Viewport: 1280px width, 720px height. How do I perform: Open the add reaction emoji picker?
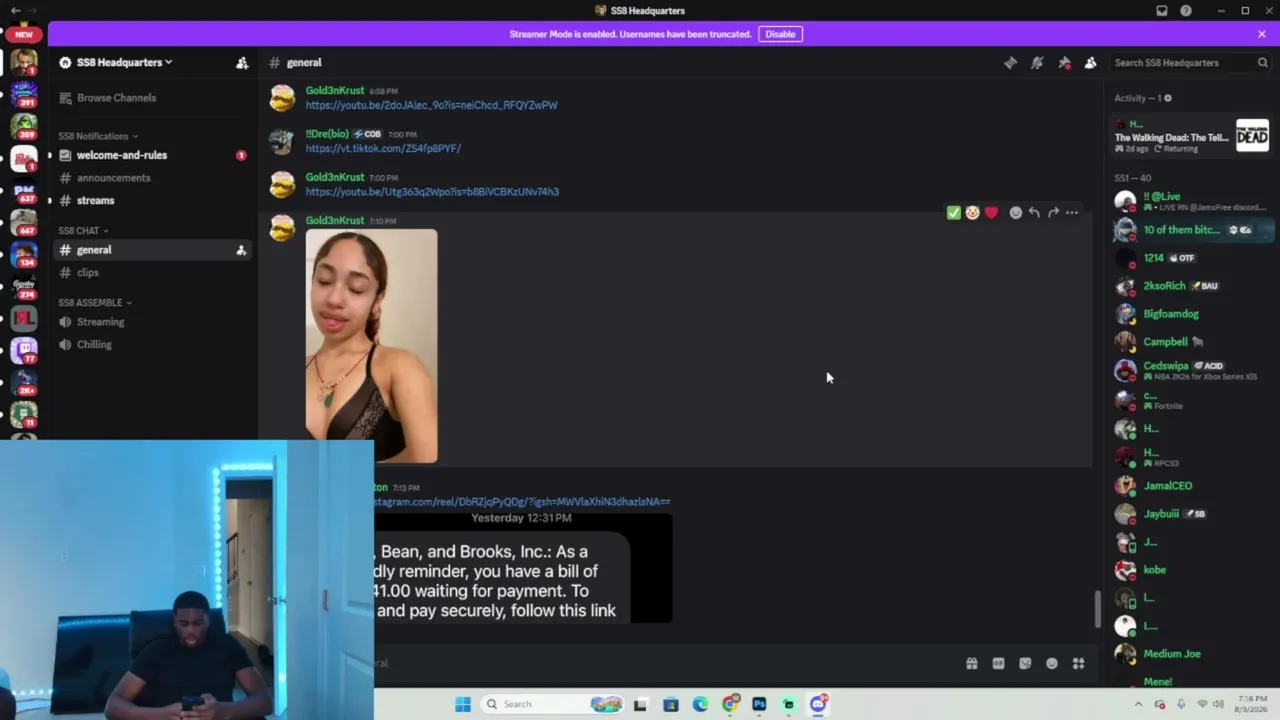click(1016, 212)
